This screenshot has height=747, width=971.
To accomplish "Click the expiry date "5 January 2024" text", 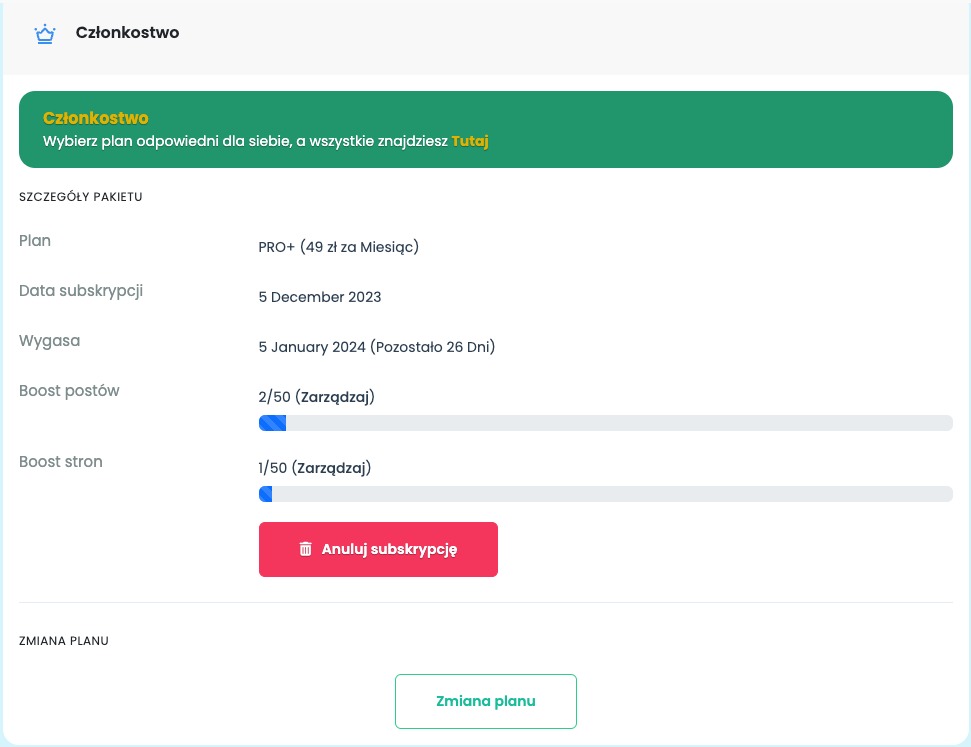I will [x=311, y=347].
